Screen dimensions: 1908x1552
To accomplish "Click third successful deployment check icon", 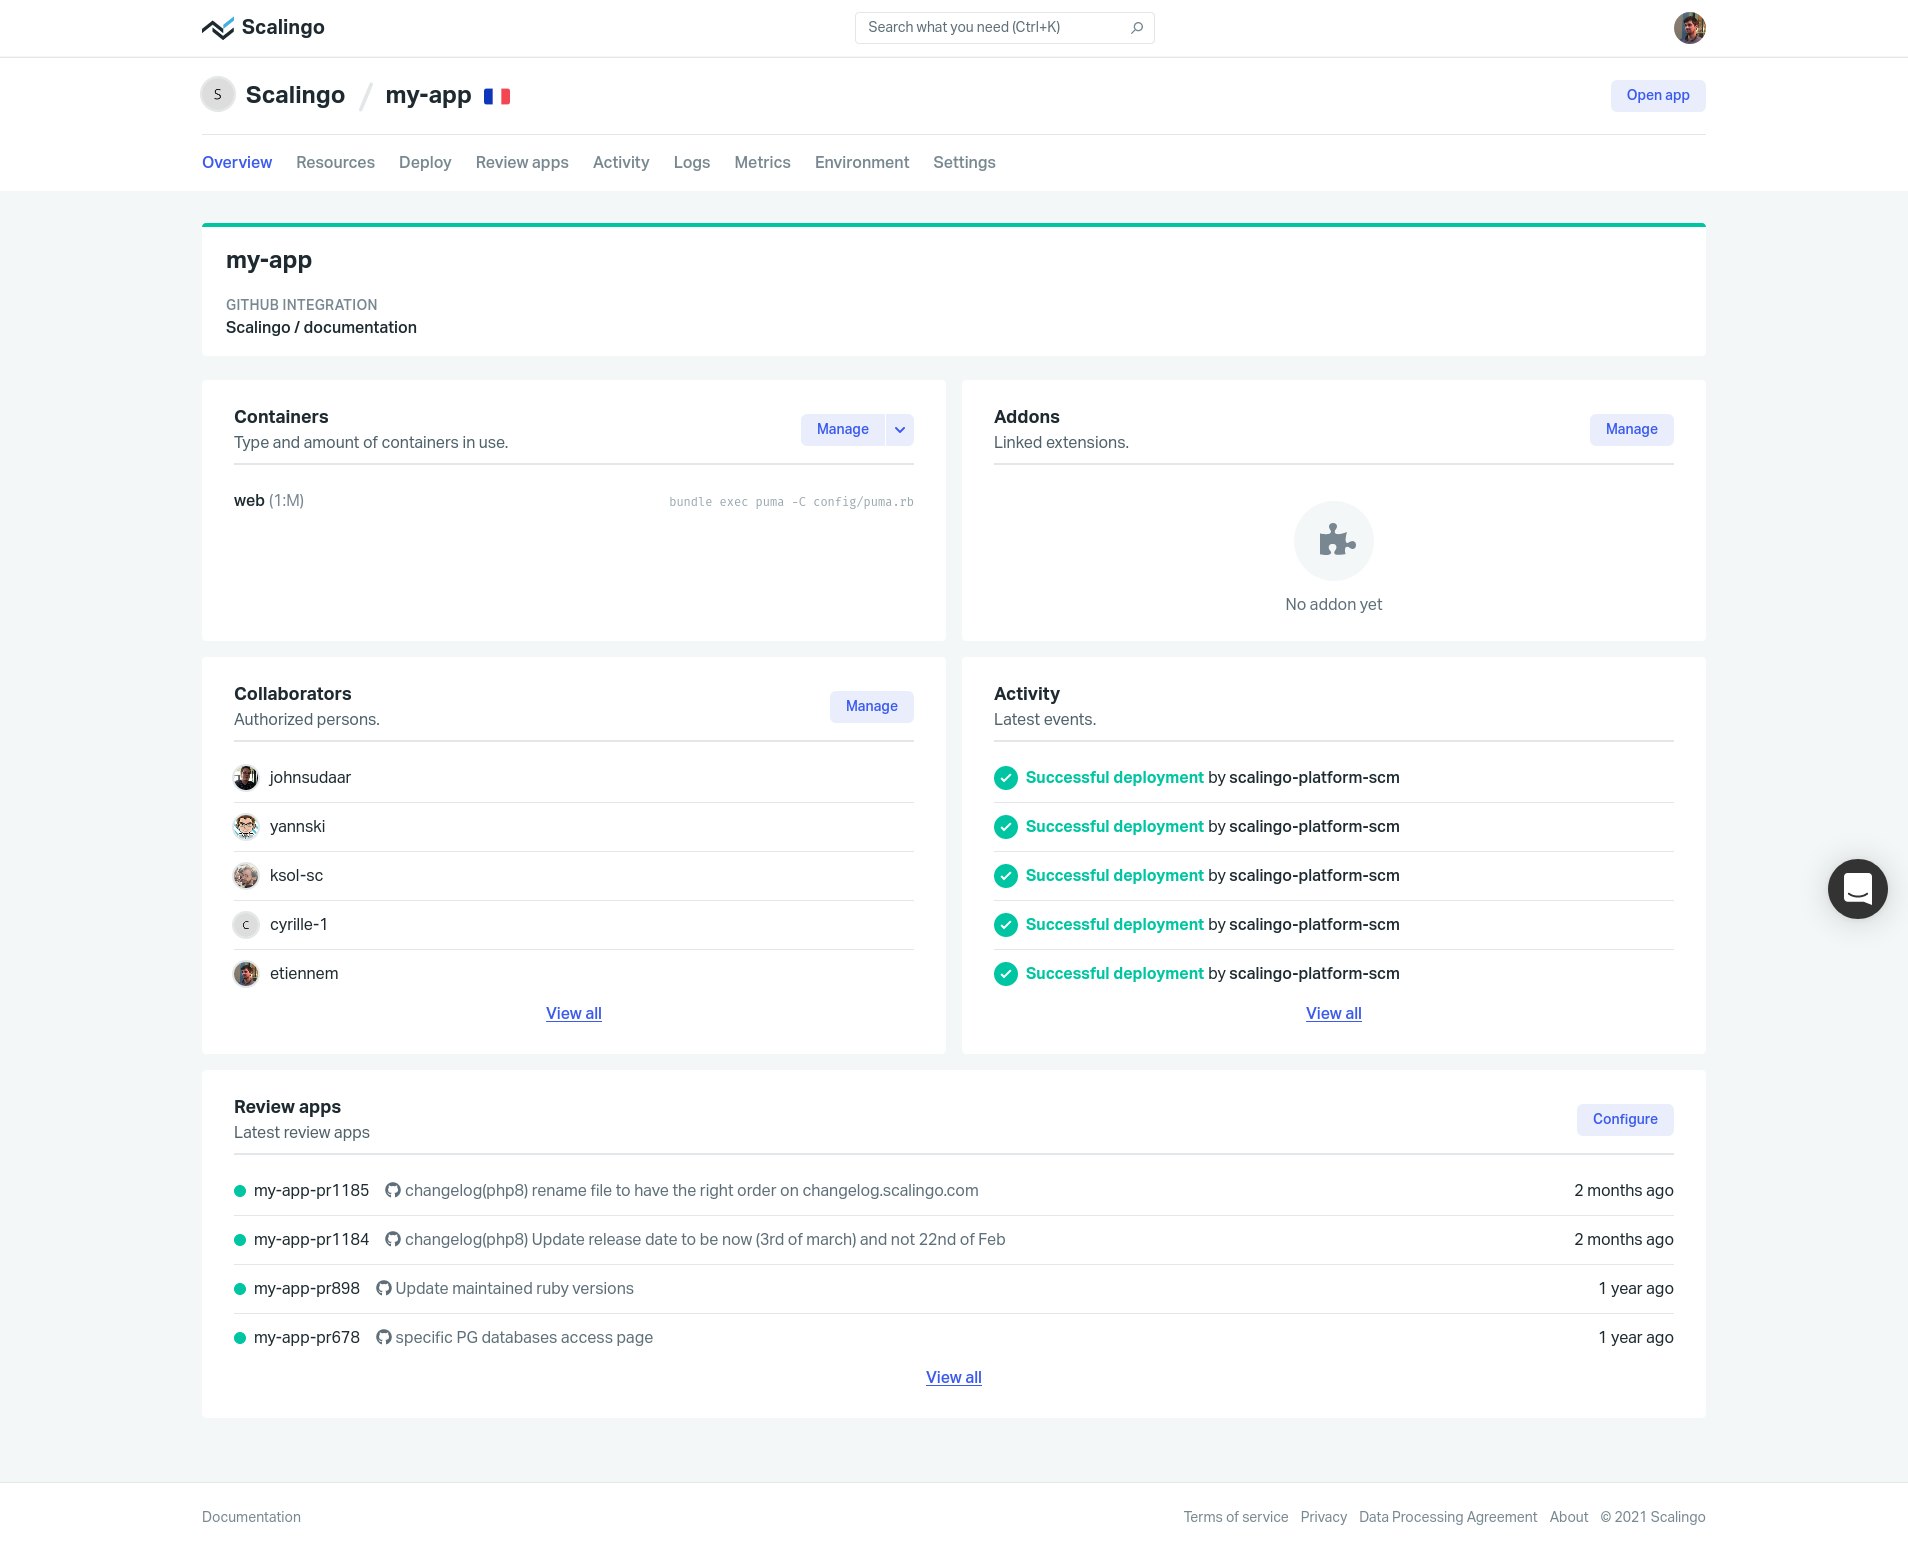I will coord(1006,876).
